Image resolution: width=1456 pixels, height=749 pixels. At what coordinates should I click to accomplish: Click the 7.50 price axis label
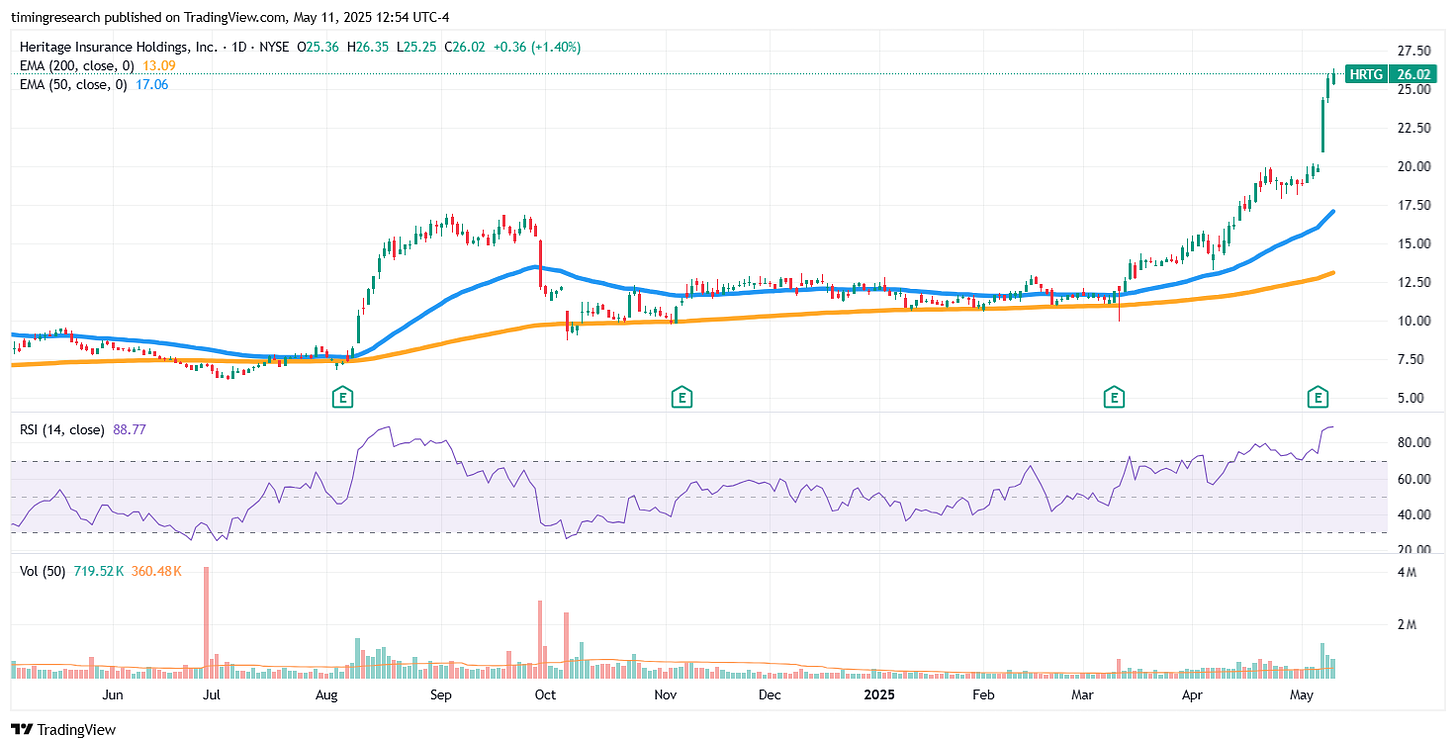point(1410,359)
